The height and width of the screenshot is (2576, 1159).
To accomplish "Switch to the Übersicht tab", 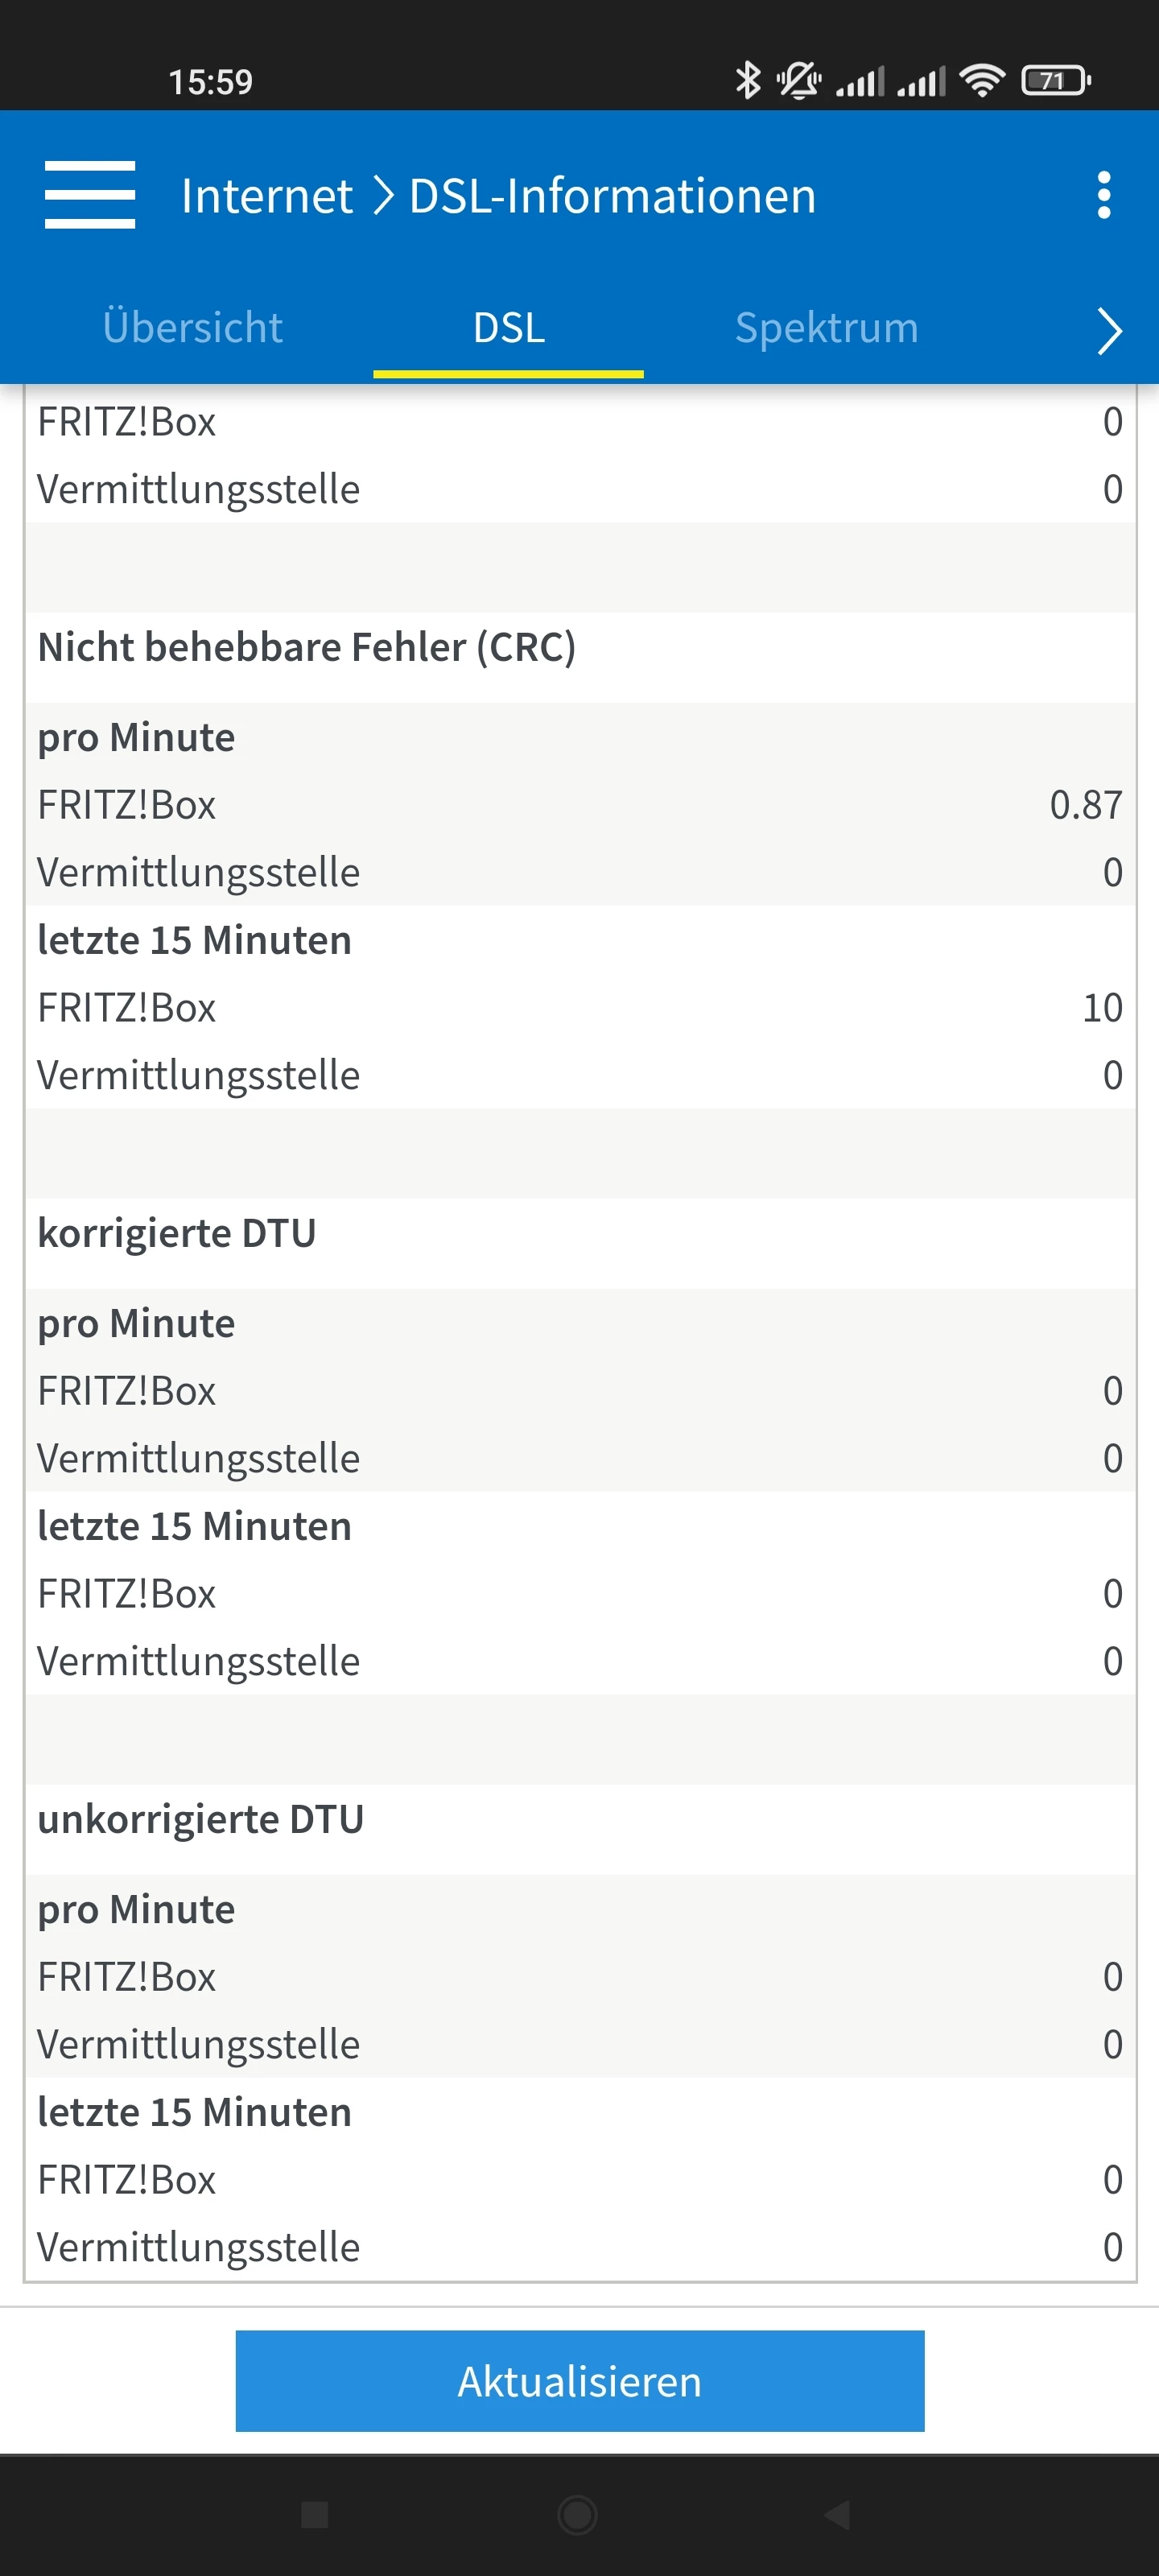I will click(x=192, y=328).
